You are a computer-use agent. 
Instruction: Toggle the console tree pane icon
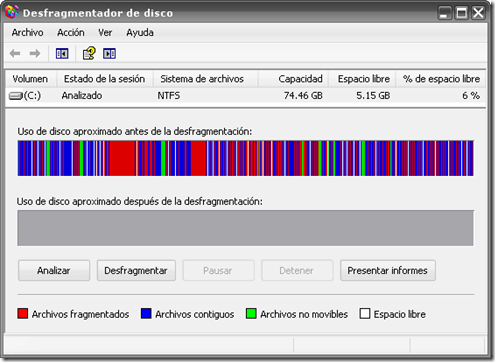coord(62,54)
